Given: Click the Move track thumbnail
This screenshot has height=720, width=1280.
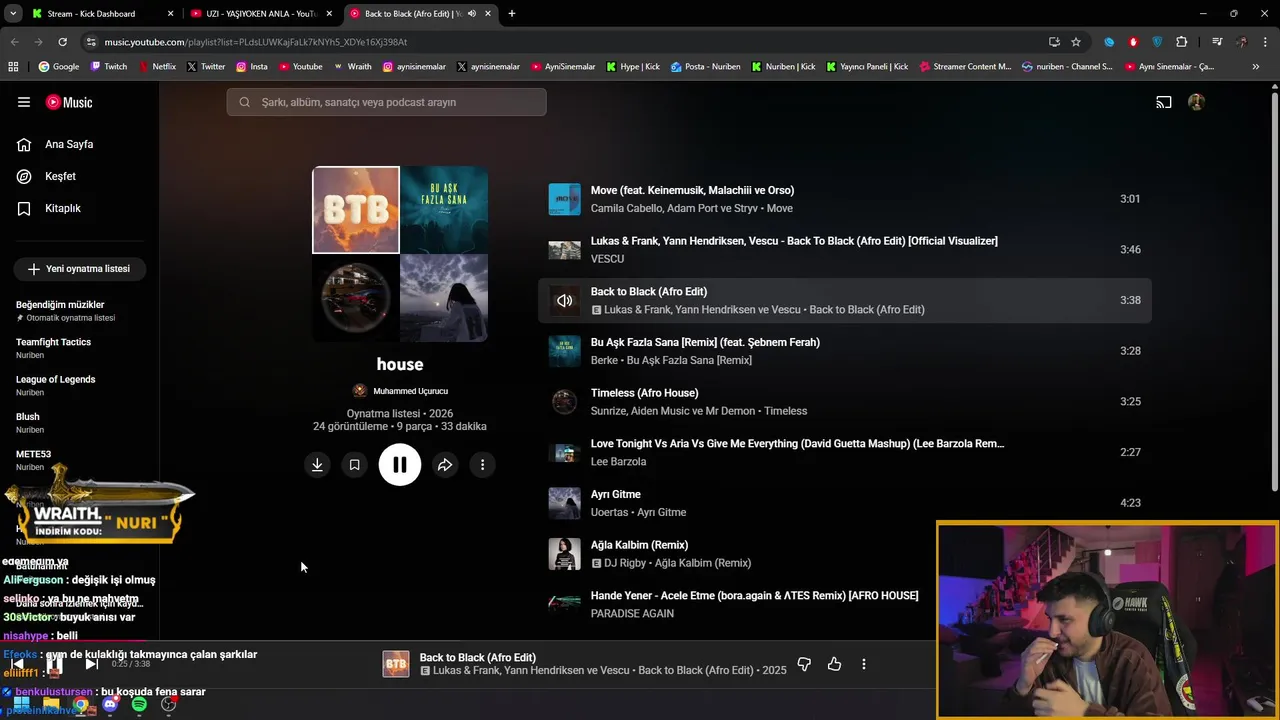Looking at the screenshot, I should point(565,199).
